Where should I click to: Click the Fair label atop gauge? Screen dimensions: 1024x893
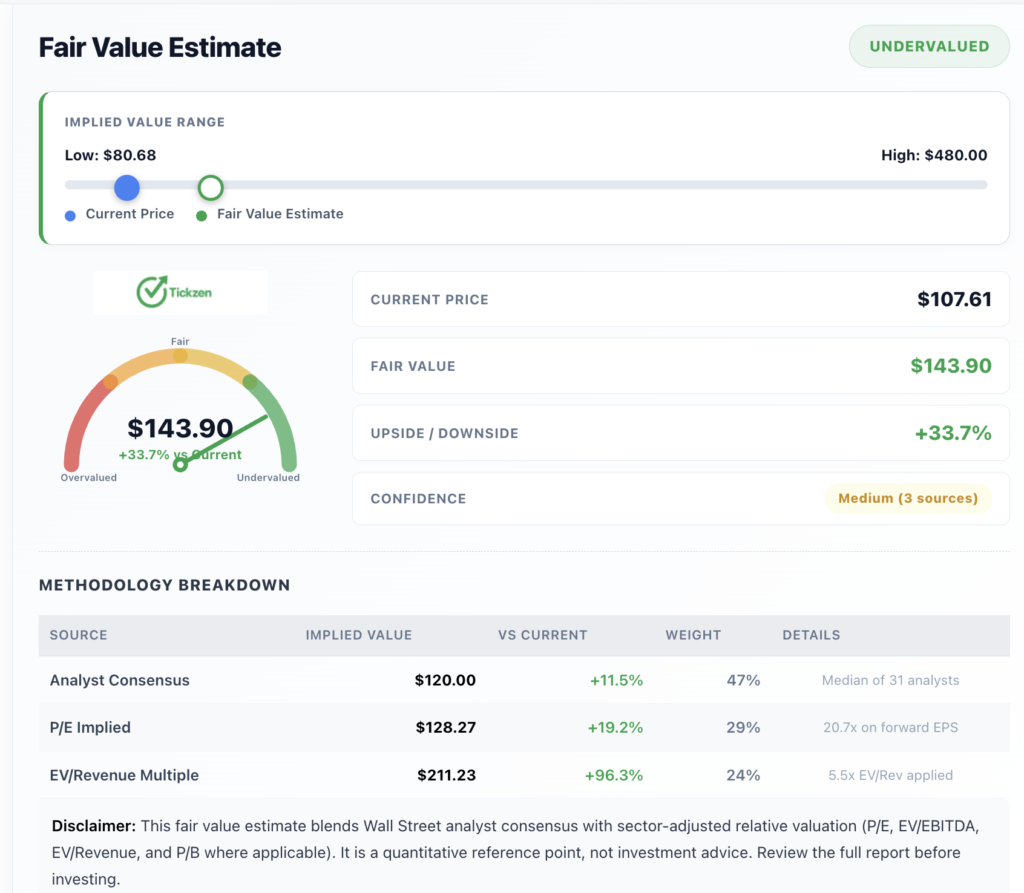(x=180, y=341)
